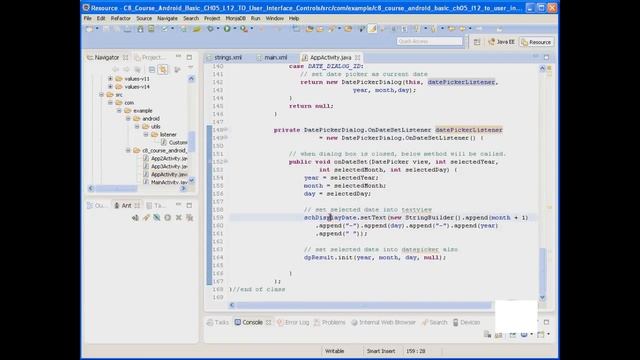Screen dimensions: 640x360
Task: Open the Navigator view menu icon
Action: click(x=191, y=67)
